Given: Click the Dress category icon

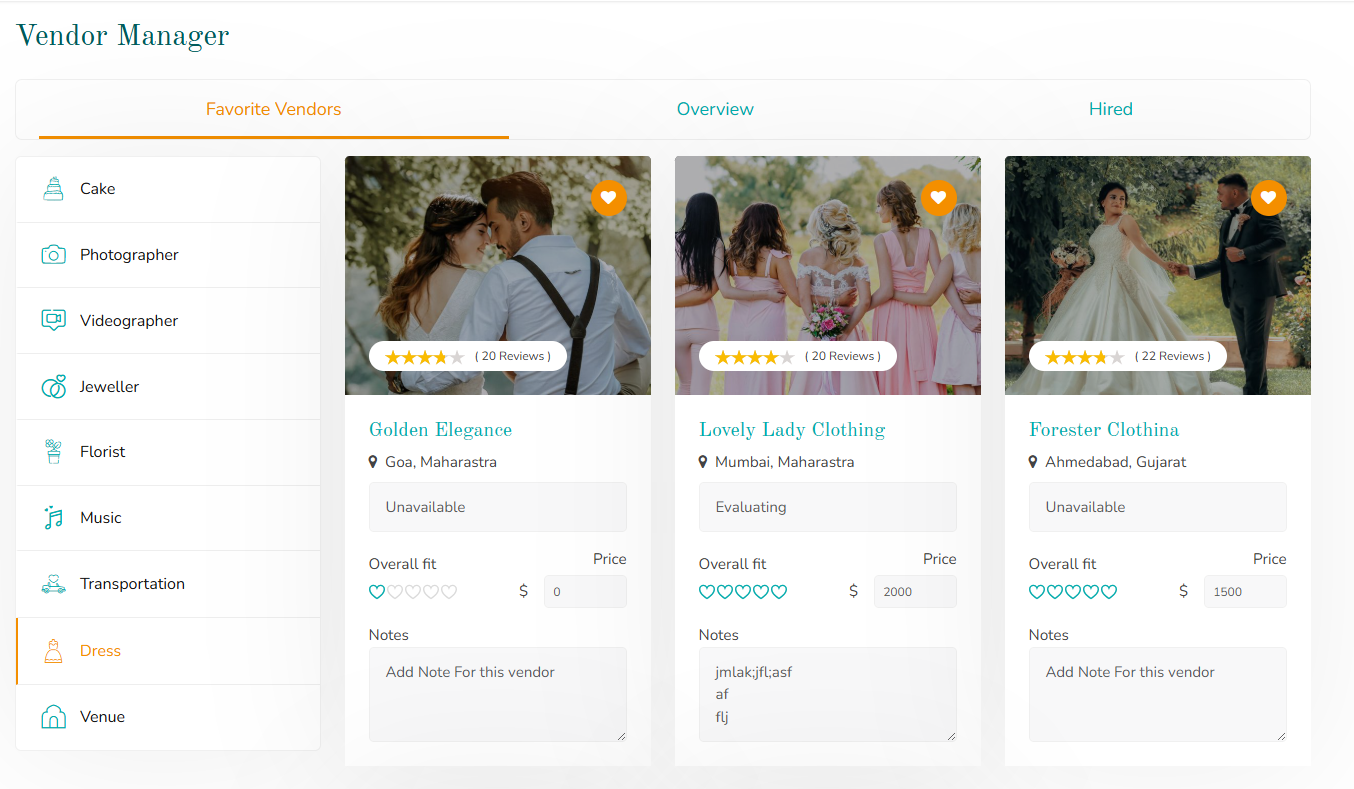Looking at the screenshot, I should pyautogui.click(x=53, y=651).
